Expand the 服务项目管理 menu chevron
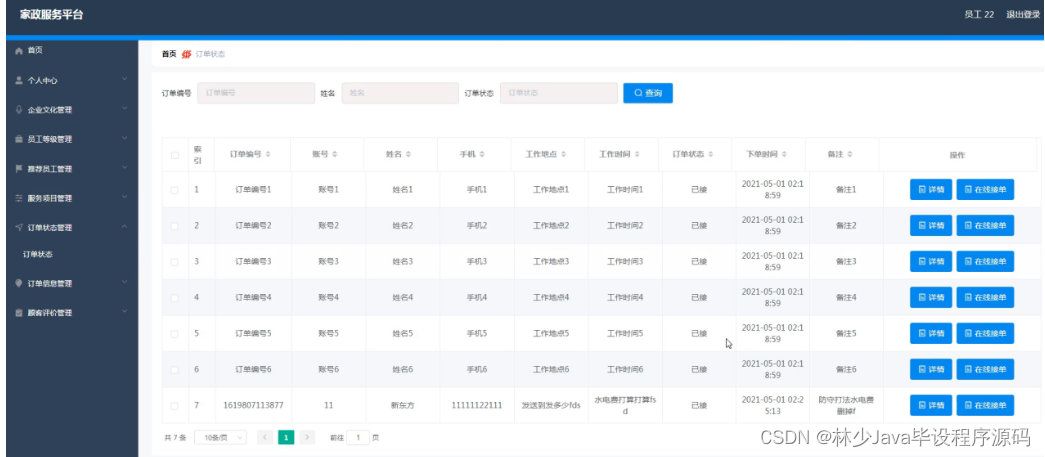This screenshot has width=1045, height=457. coord(125,198)
